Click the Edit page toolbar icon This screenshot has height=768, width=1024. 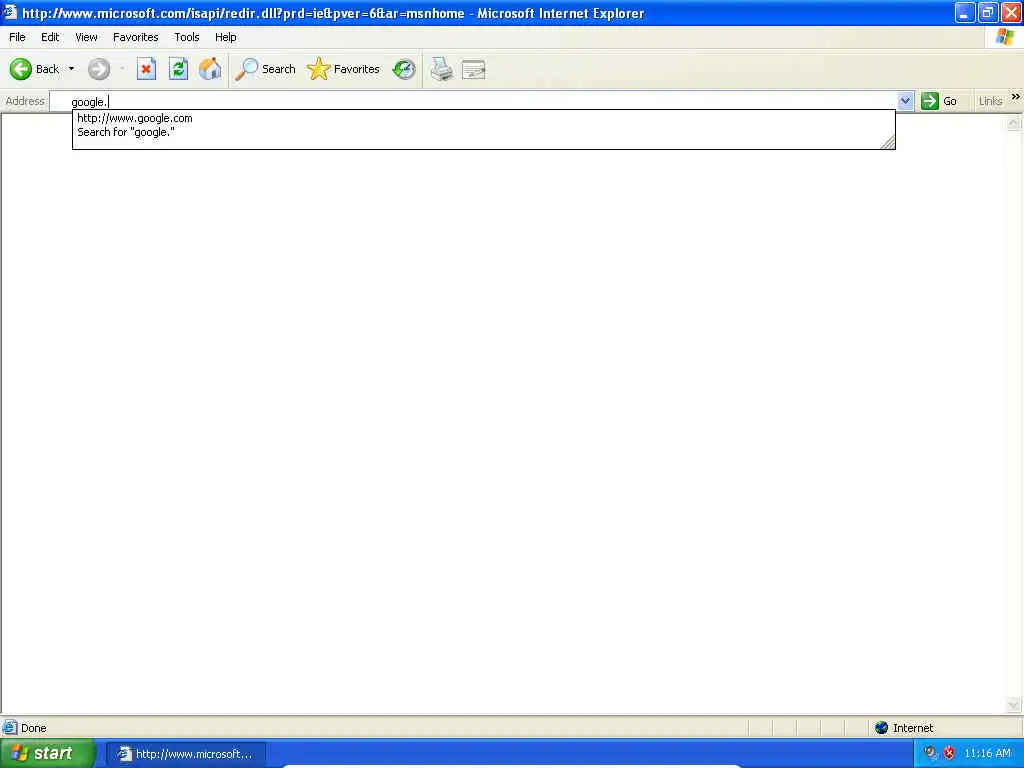pos(473,69)
